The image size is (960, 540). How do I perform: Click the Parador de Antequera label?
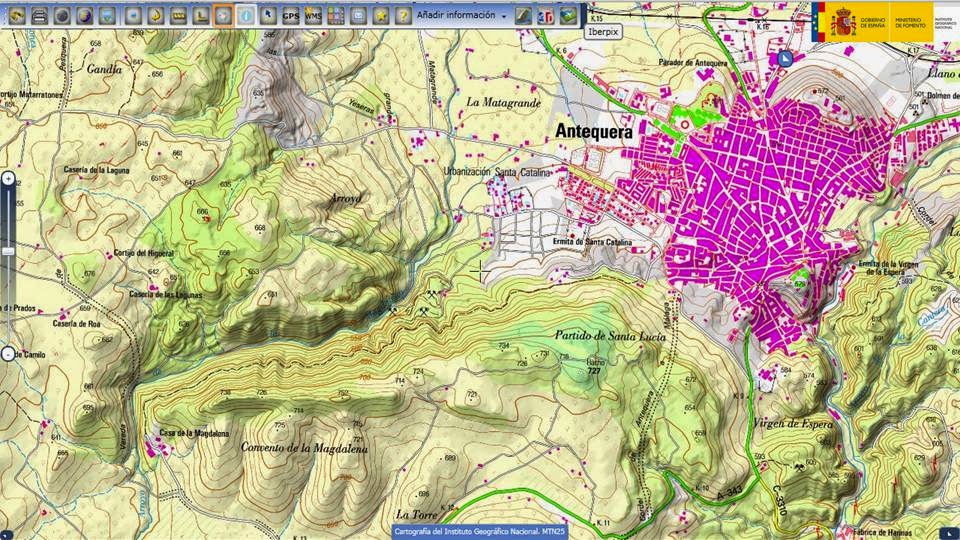click(x=692, y=62)
